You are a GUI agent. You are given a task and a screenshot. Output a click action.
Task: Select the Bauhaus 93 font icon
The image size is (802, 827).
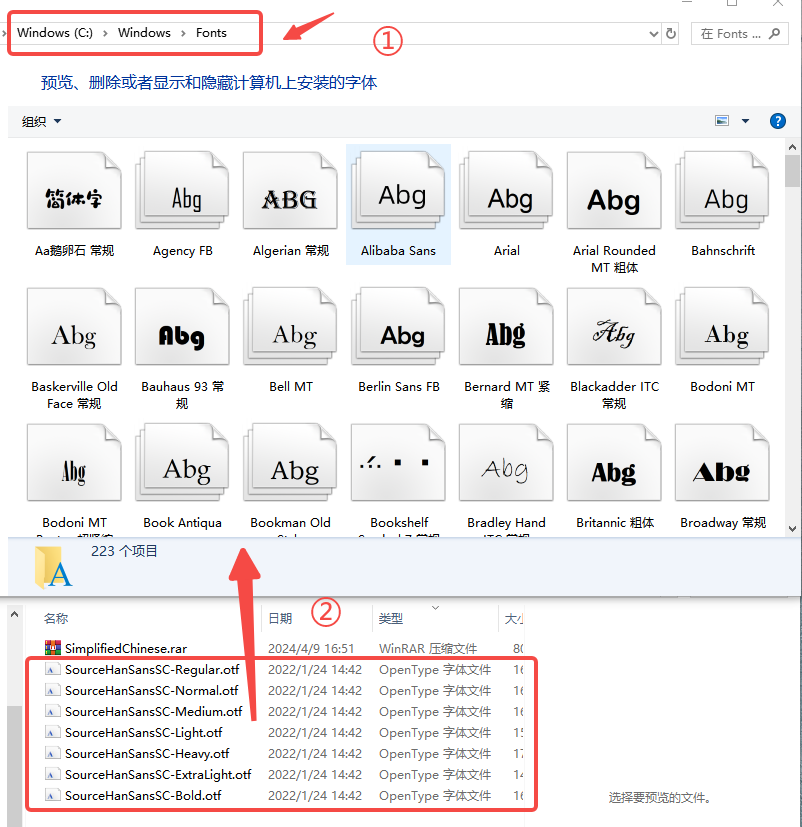click(182, 326)
